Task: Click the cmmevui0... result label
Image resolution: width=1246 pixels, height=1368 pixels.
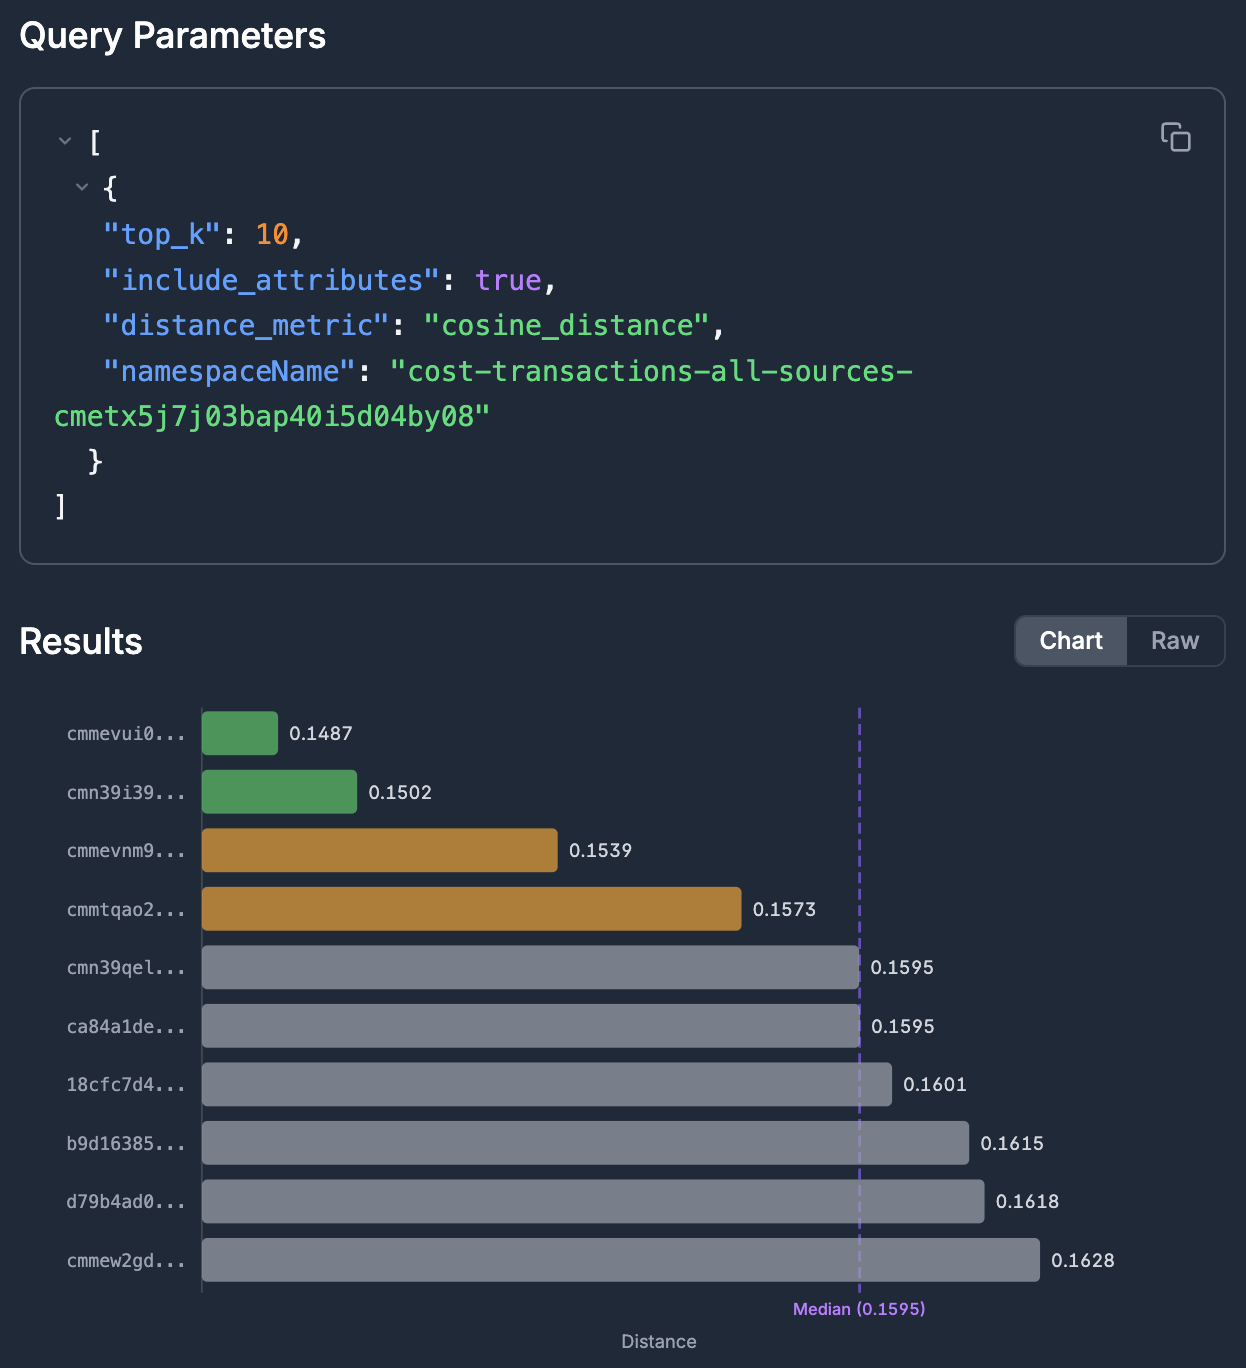Action: pyautogui.click(x=126, y=734)
